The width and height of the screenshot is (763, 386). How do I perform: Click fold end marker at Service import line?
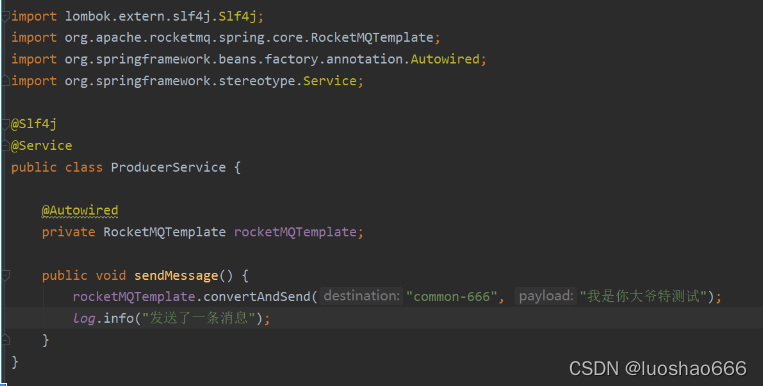(x=5, y=81)
